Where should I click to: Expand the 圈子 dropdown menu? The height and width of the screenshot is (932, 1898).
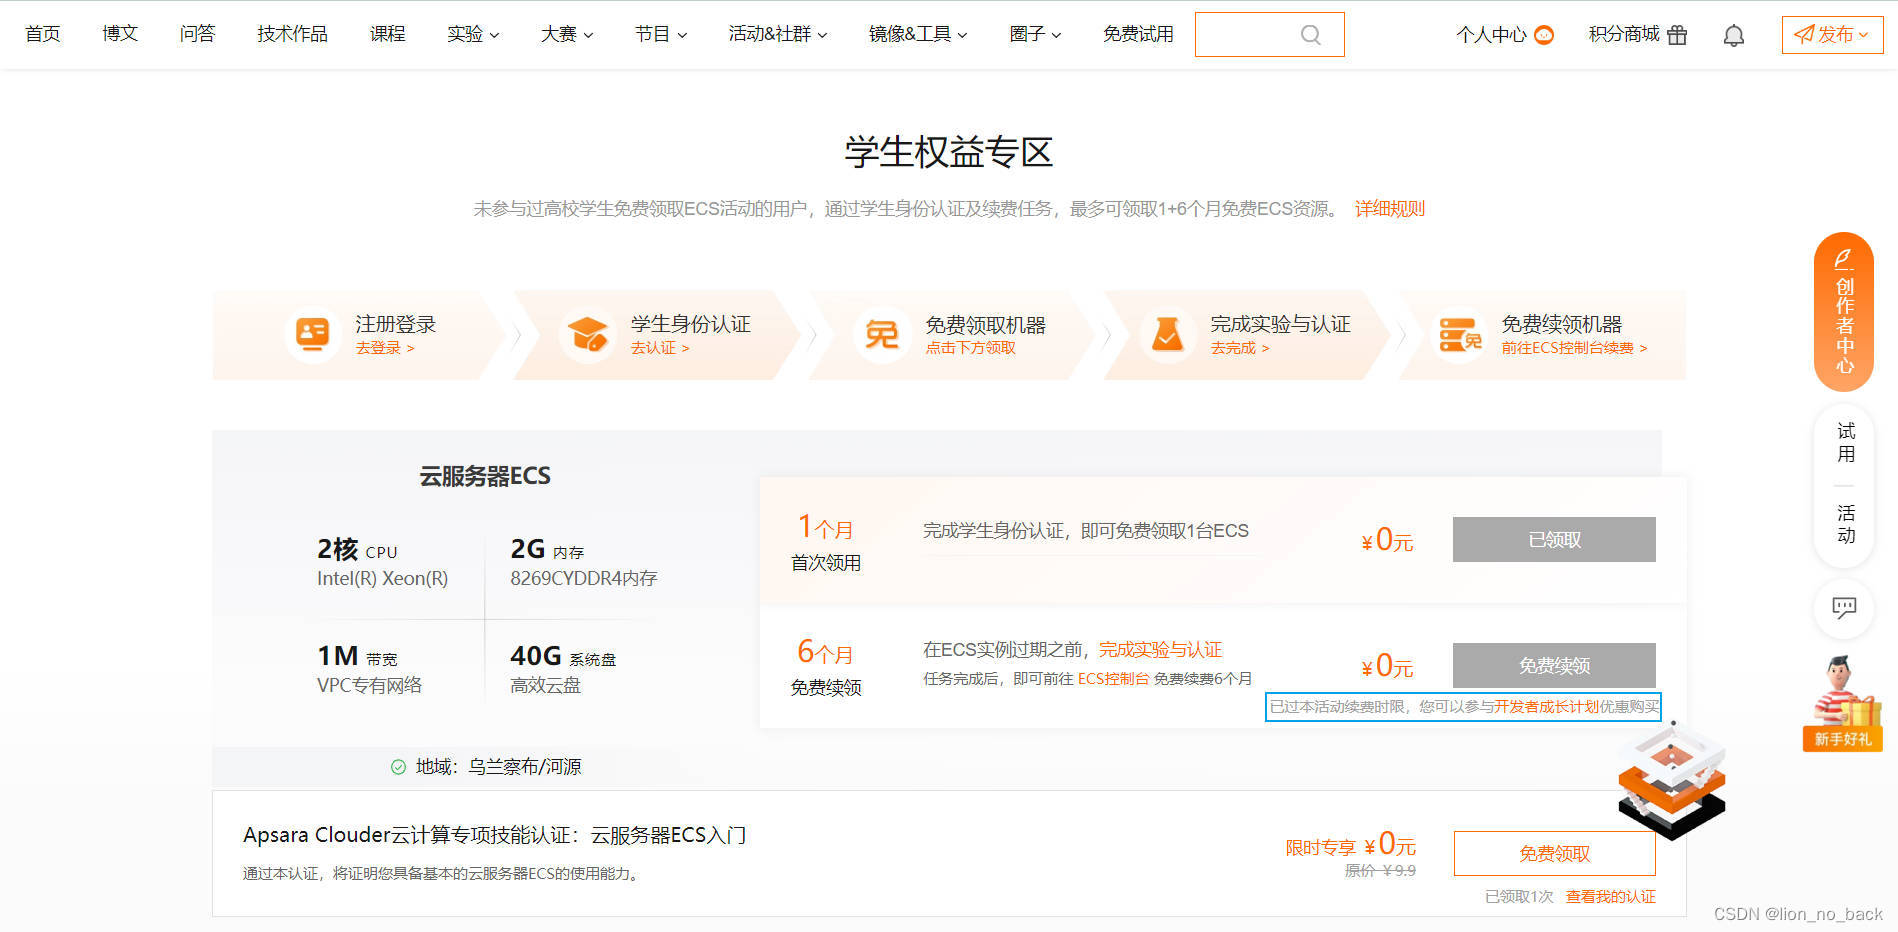click(x=1035, y=34)
